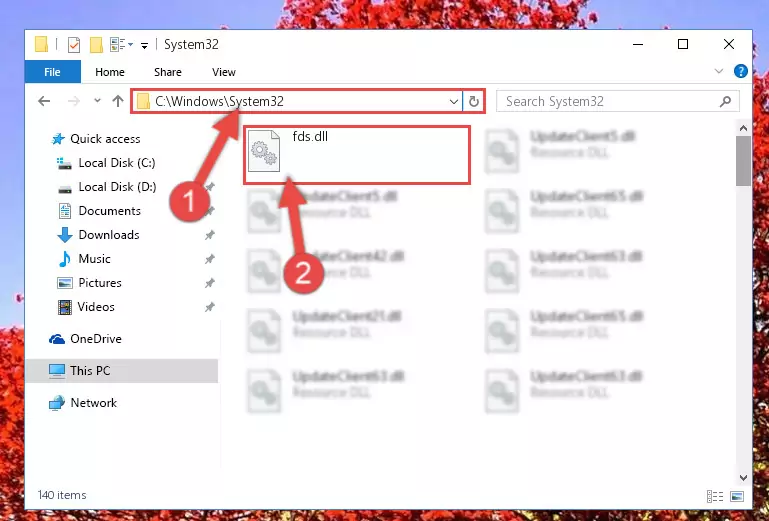The height and width of the screenshot is (521, 769).
Task: Switch to the Home ribbon tab
Action: (110, 72)
